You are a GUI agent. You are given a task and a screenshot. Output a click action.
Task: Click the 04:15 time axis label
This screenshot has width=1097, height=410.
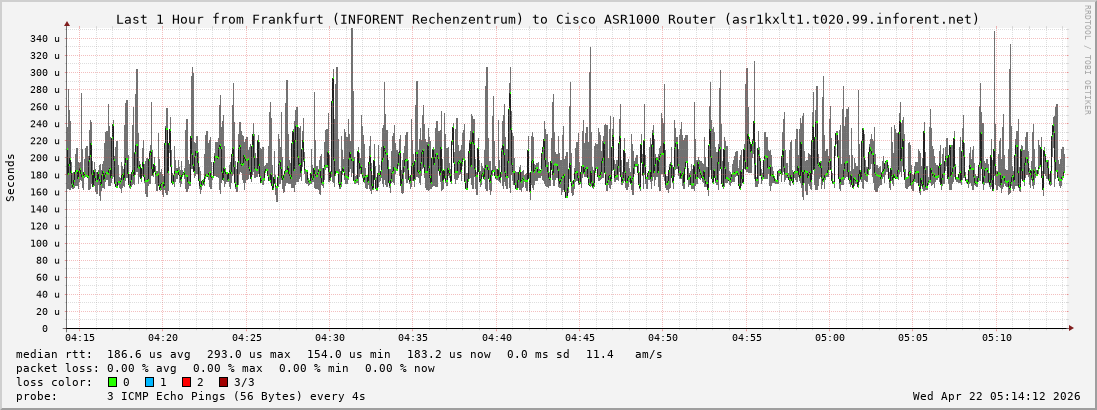tap(80, 338)
